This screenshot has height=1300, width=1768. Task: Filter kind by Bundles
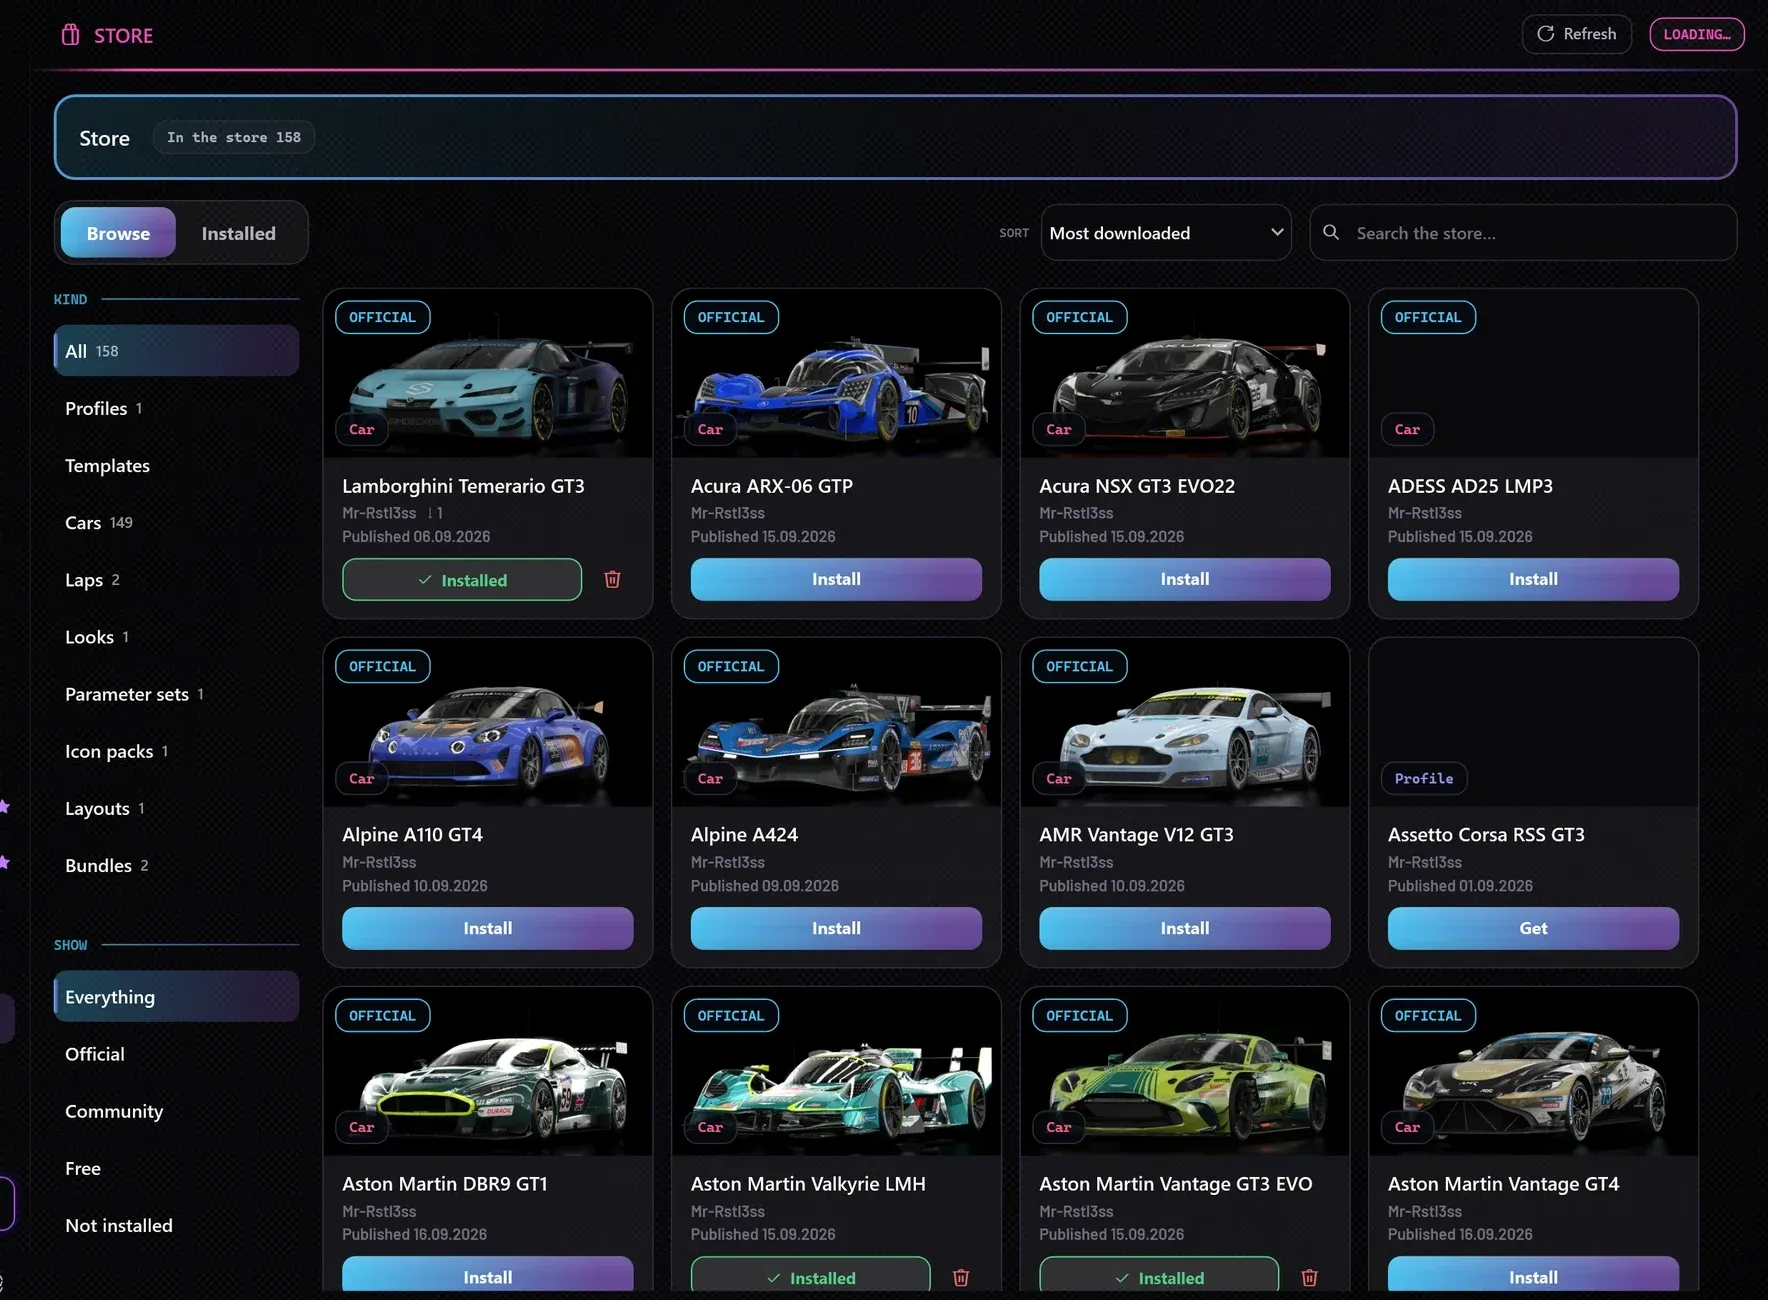click(x=176, y=865)
